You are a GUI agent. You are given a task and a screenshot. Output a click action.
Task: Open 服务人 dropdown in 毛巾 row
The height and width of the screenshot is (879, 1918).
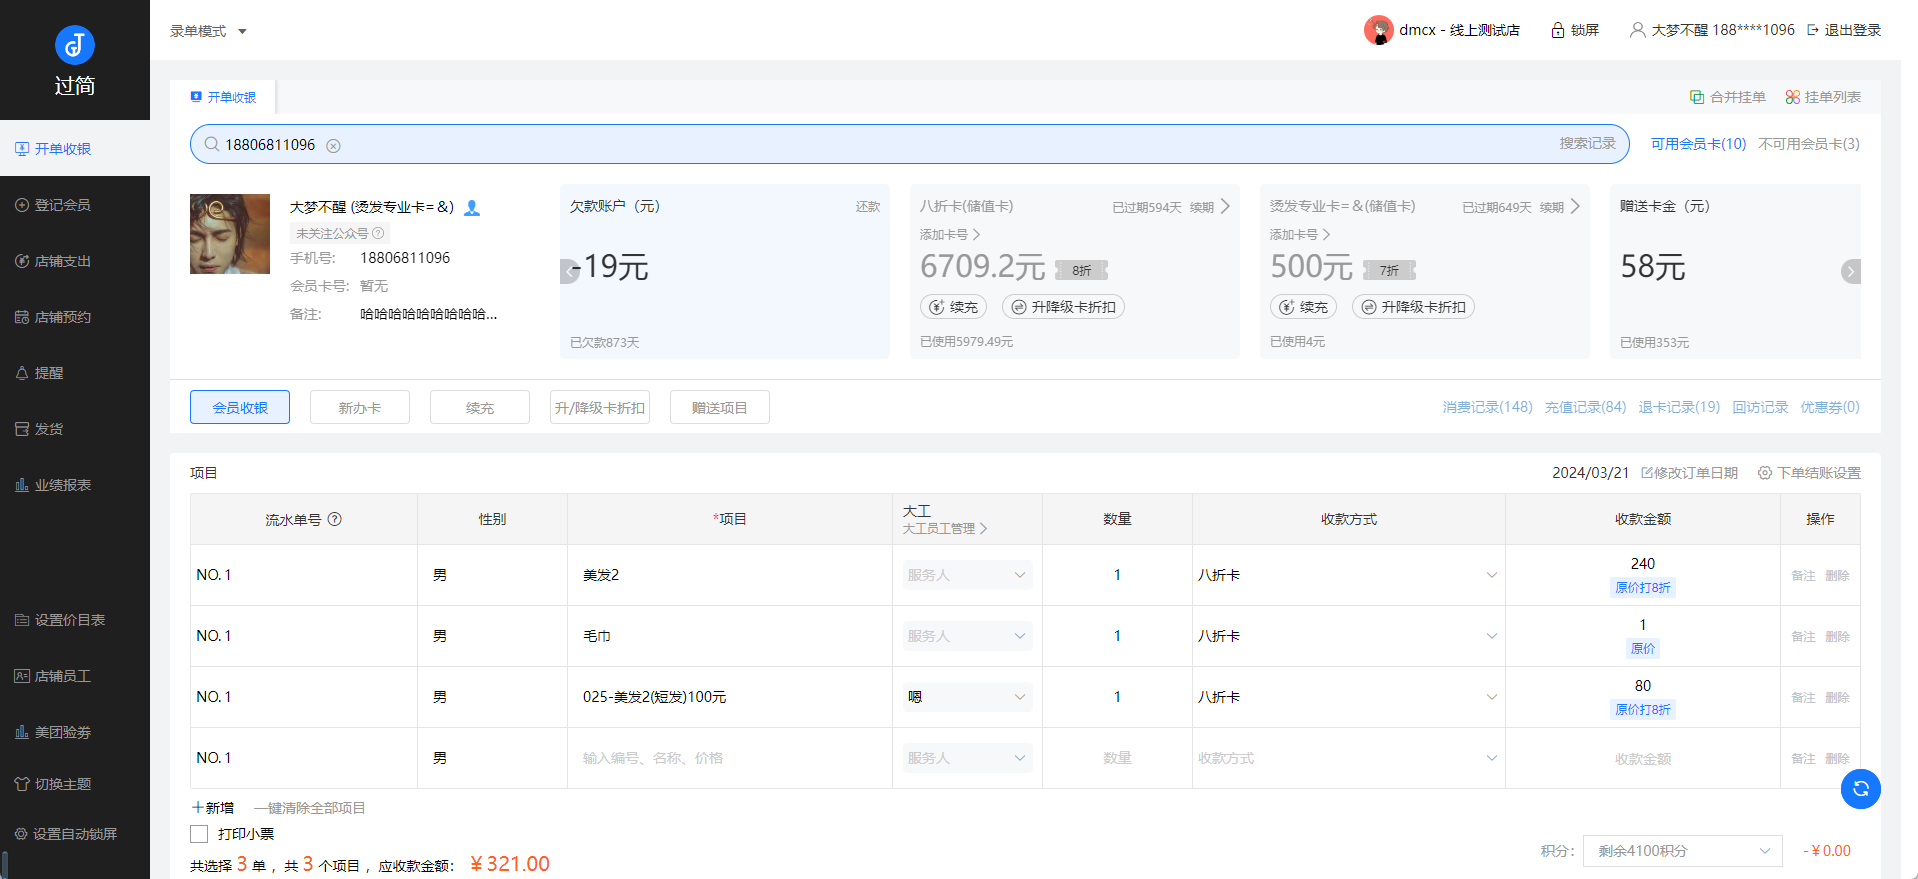[x=967, y=636]
